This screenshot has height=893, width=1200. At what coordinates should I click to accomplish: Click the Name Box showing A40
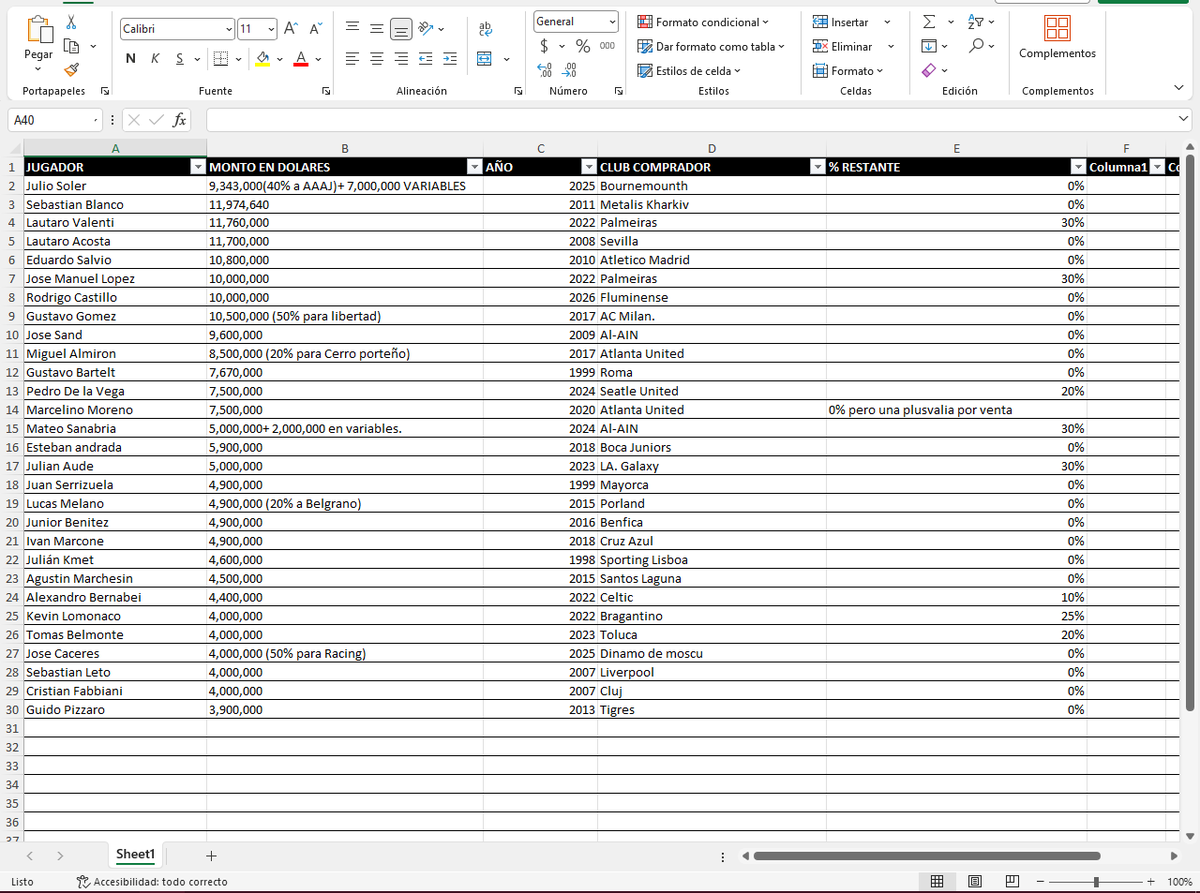[53, 120]
